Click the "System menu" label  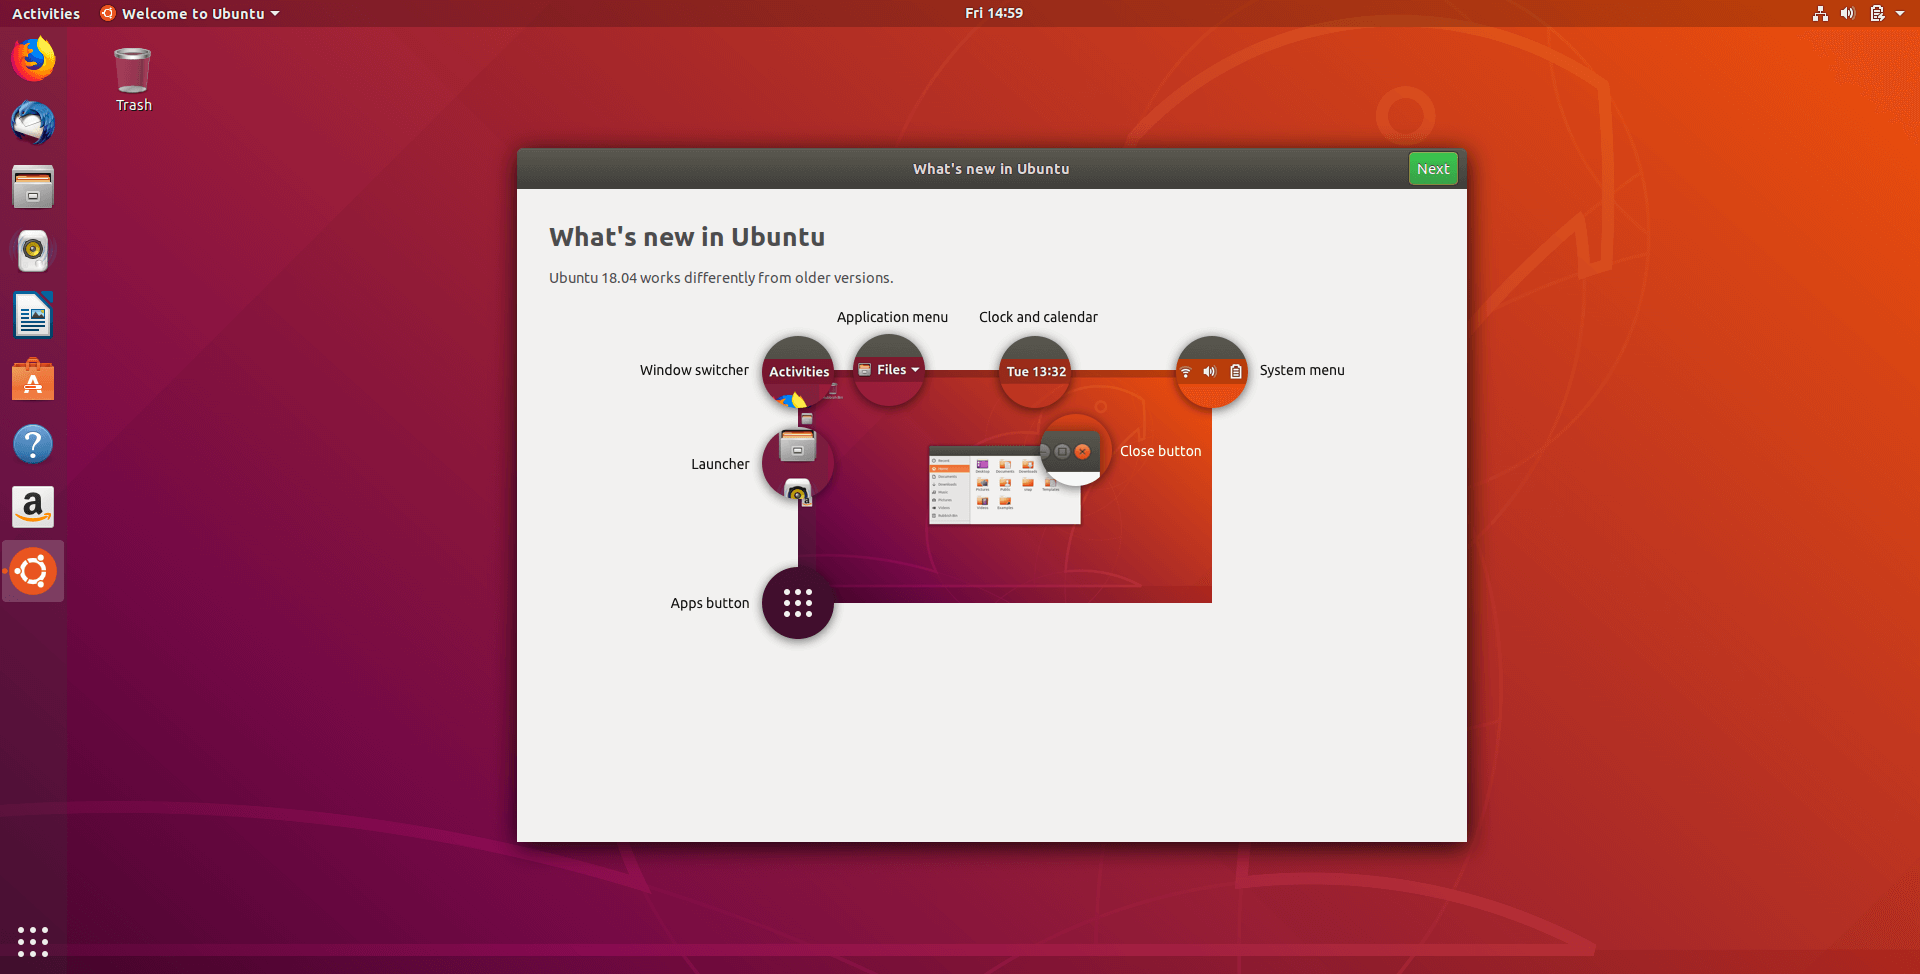pos(1302,370)
